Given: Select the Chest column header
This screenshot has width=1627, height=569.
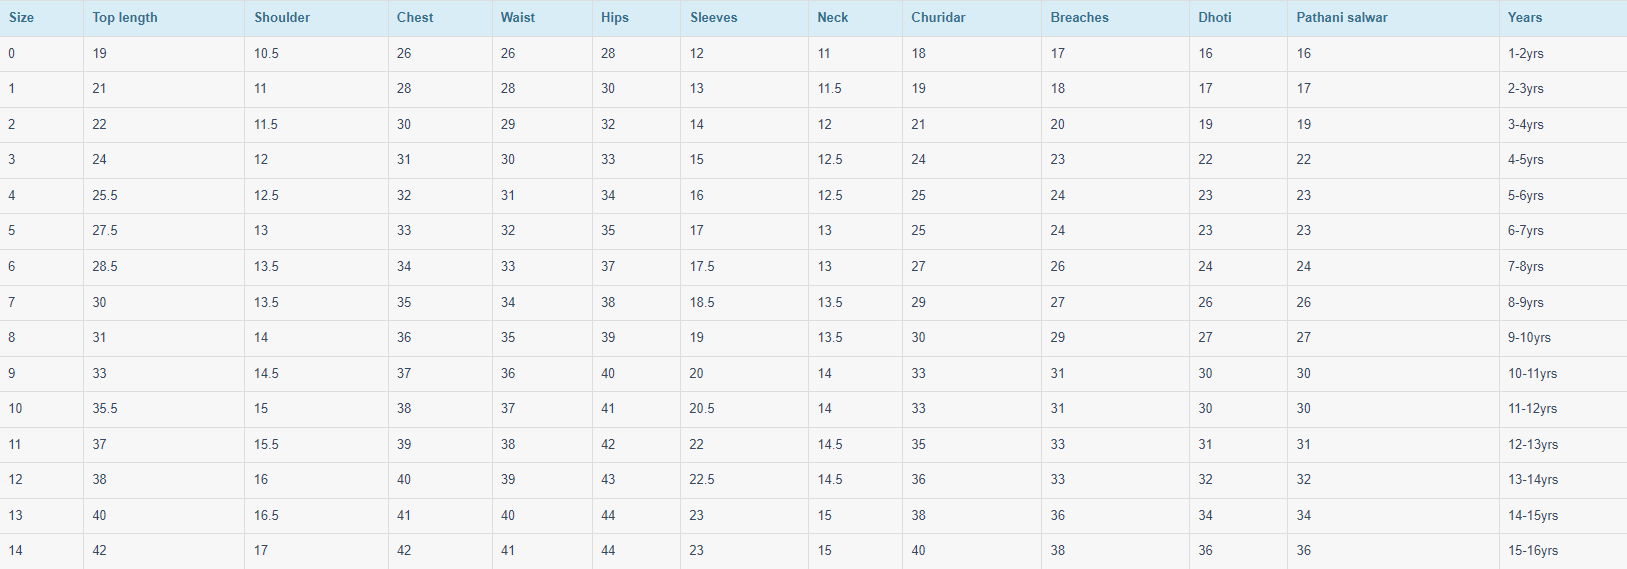Looking at the screenshot, I should [x=415, y=18].
